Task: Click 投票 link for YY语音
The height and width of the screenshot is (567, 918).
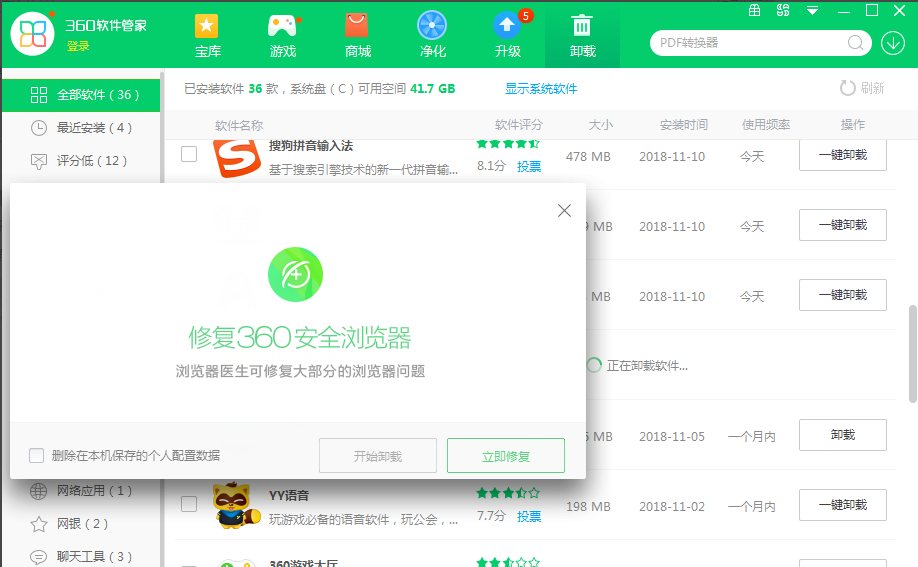Action: point(529,516)
